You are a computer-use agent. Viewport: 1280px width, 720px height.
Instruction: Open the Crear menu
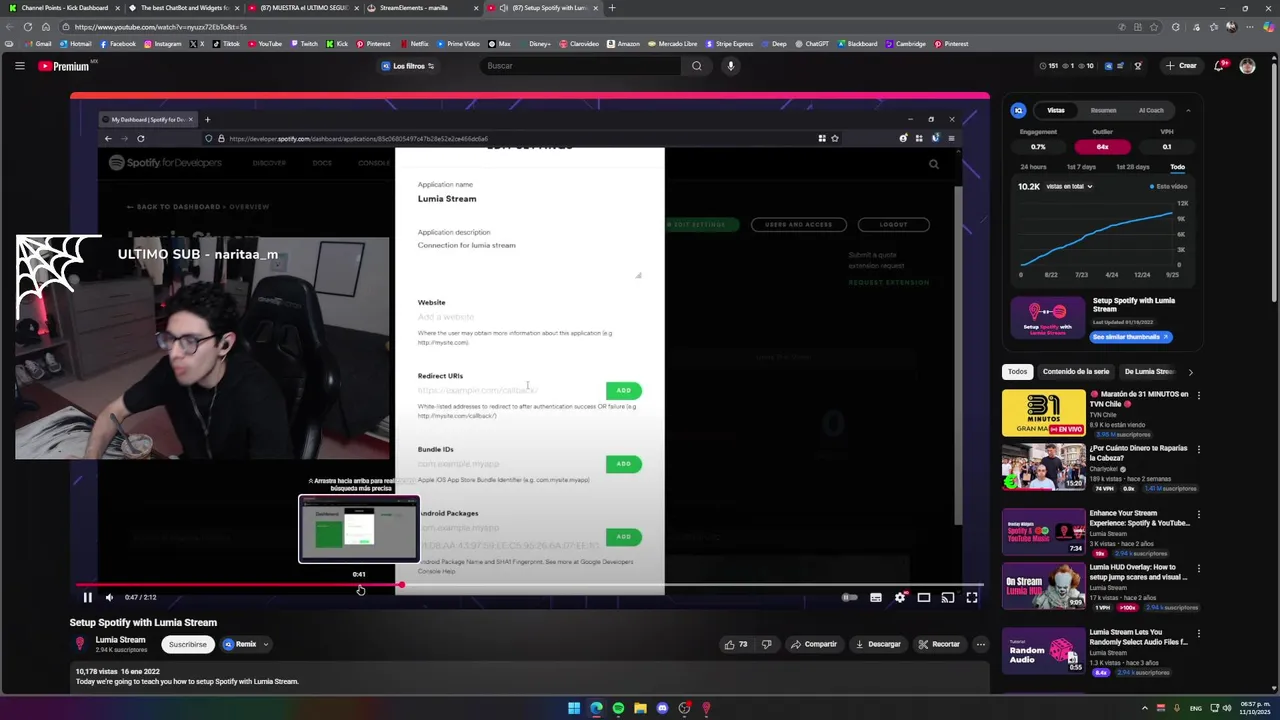click(x=1181, y=66)
